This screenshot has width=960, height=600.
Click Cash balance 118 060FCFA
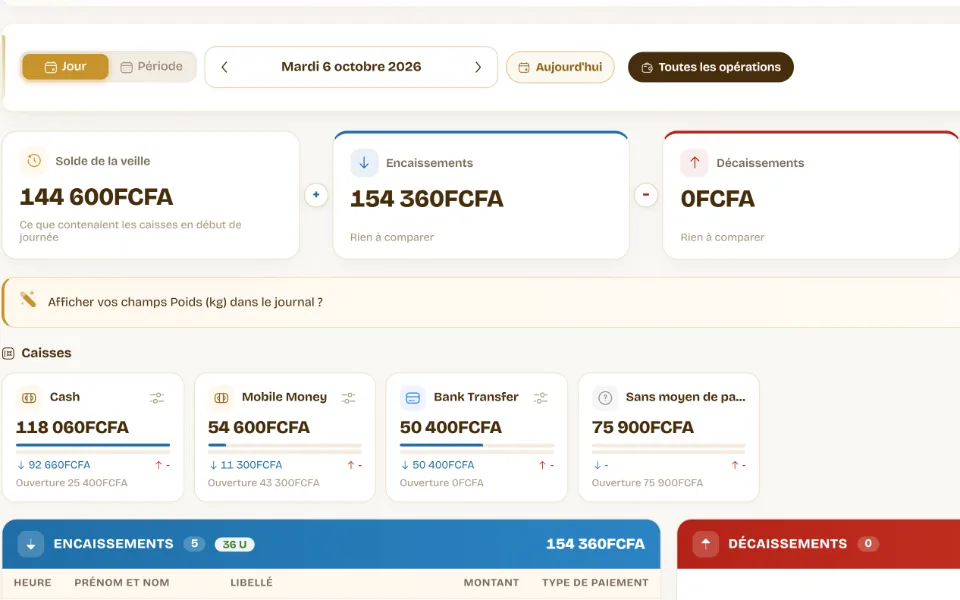pos(72,427)
